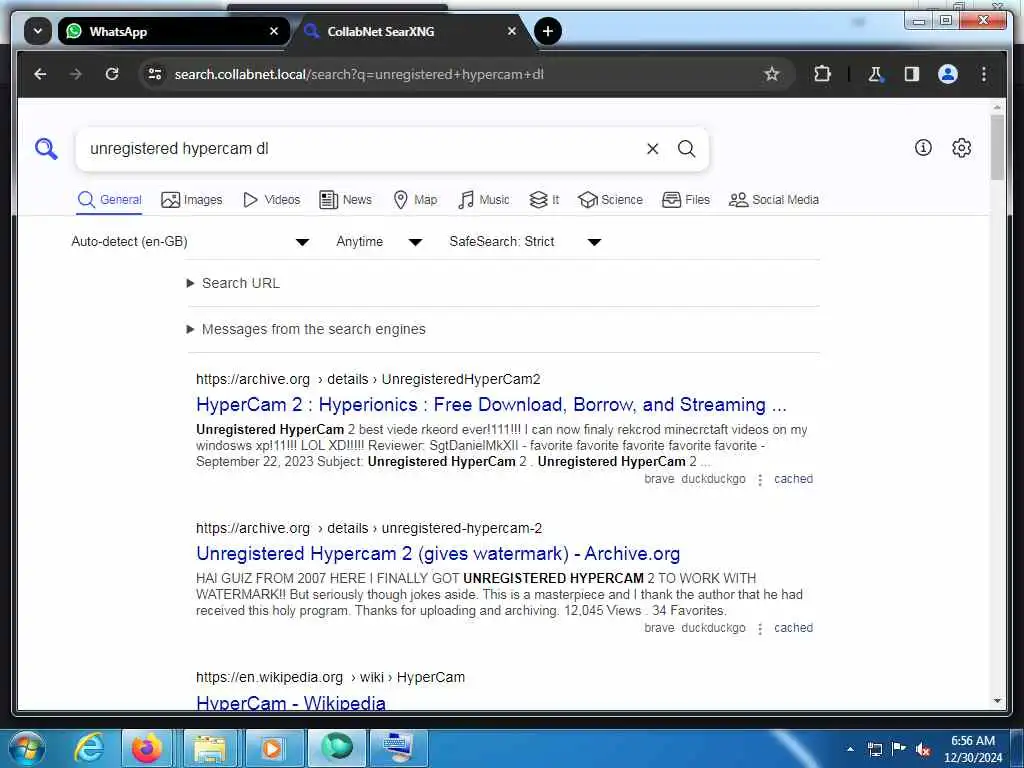Open cached link for first result
The height and width of the screenshot is (768, 1024).
click(x=793, y=479)
